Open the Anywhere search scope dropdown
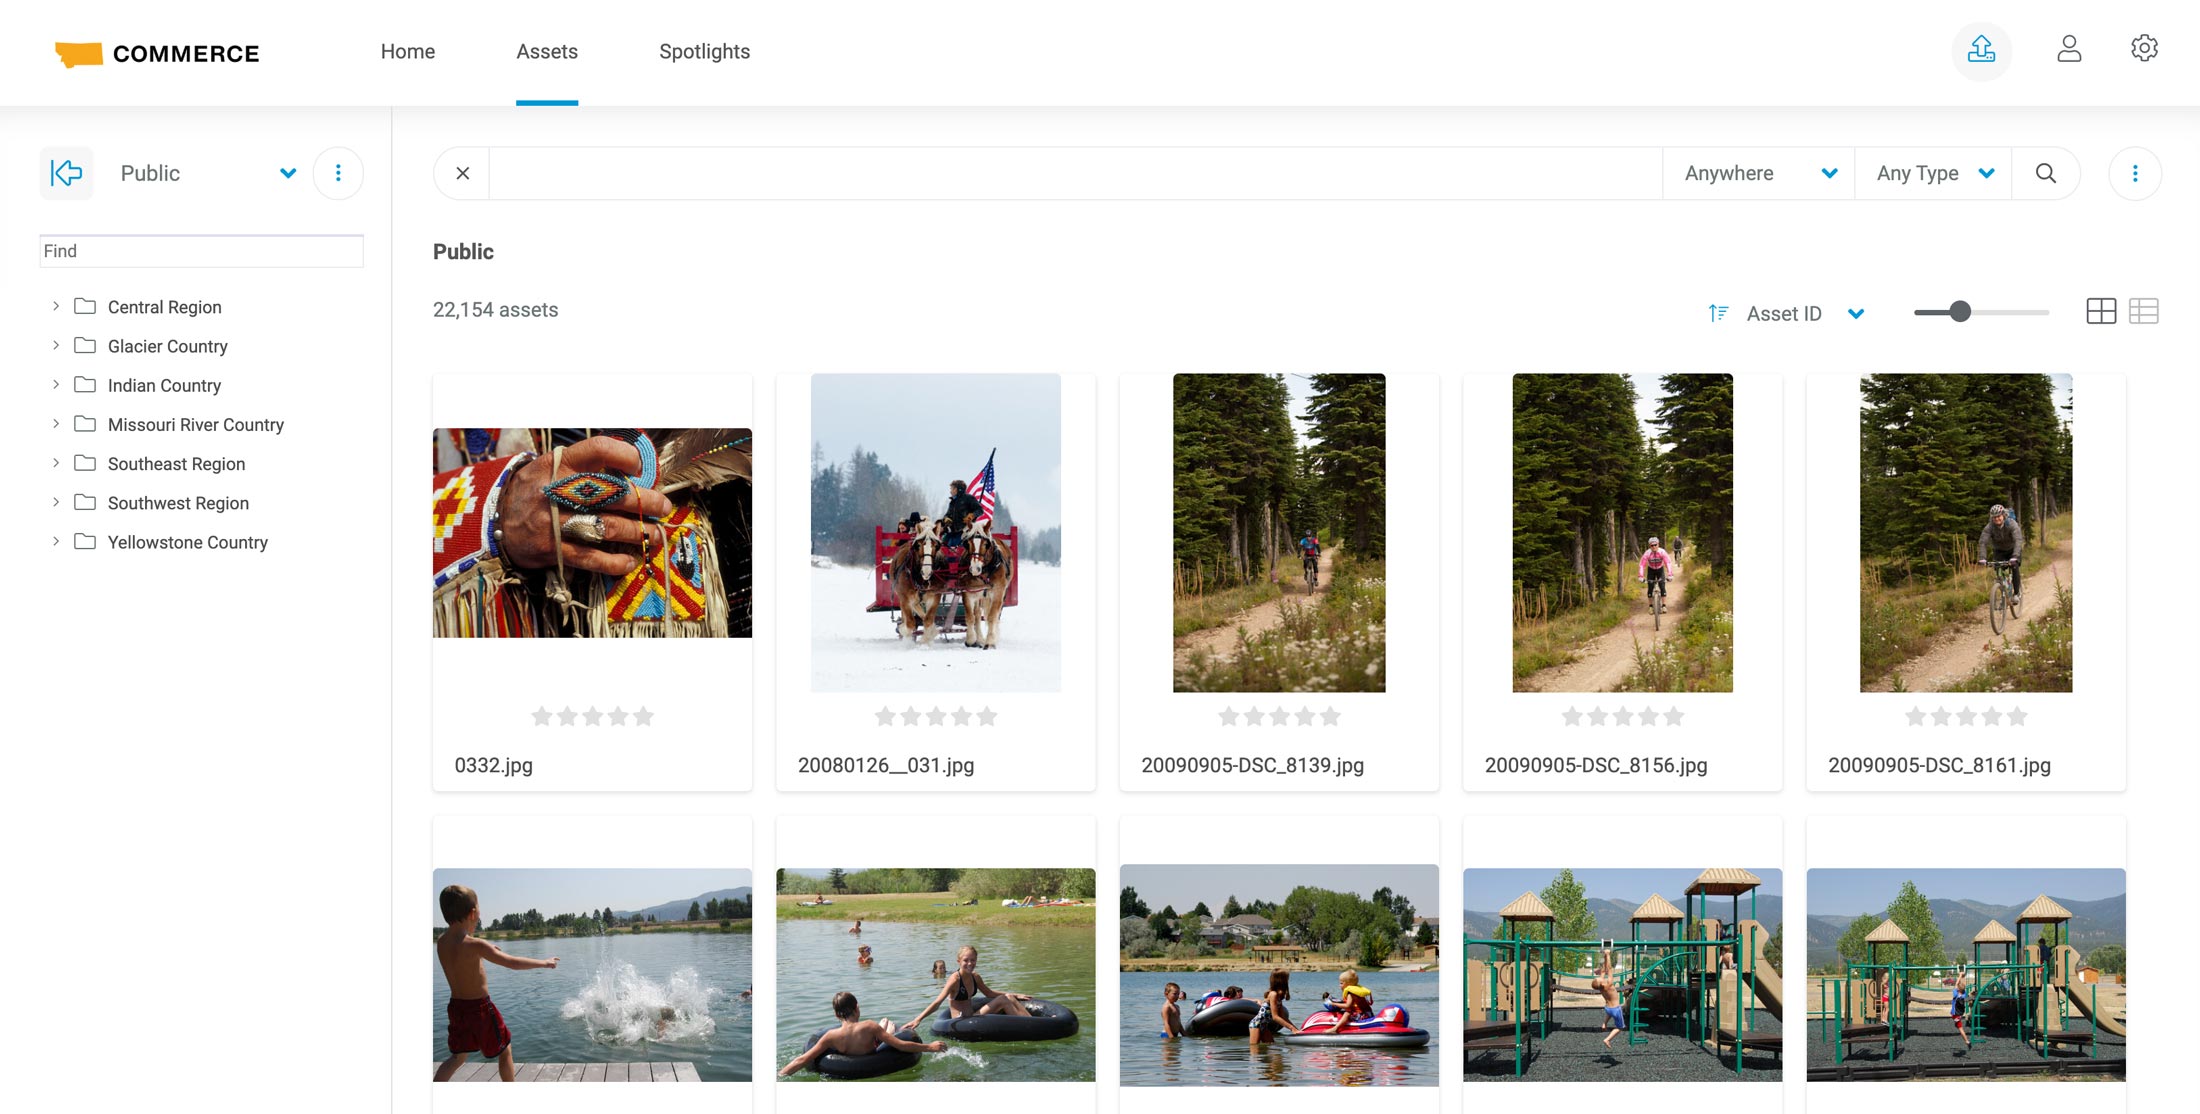Image resolution: width=2200 pixels, height=1114 pixels. pos(1759,173)
